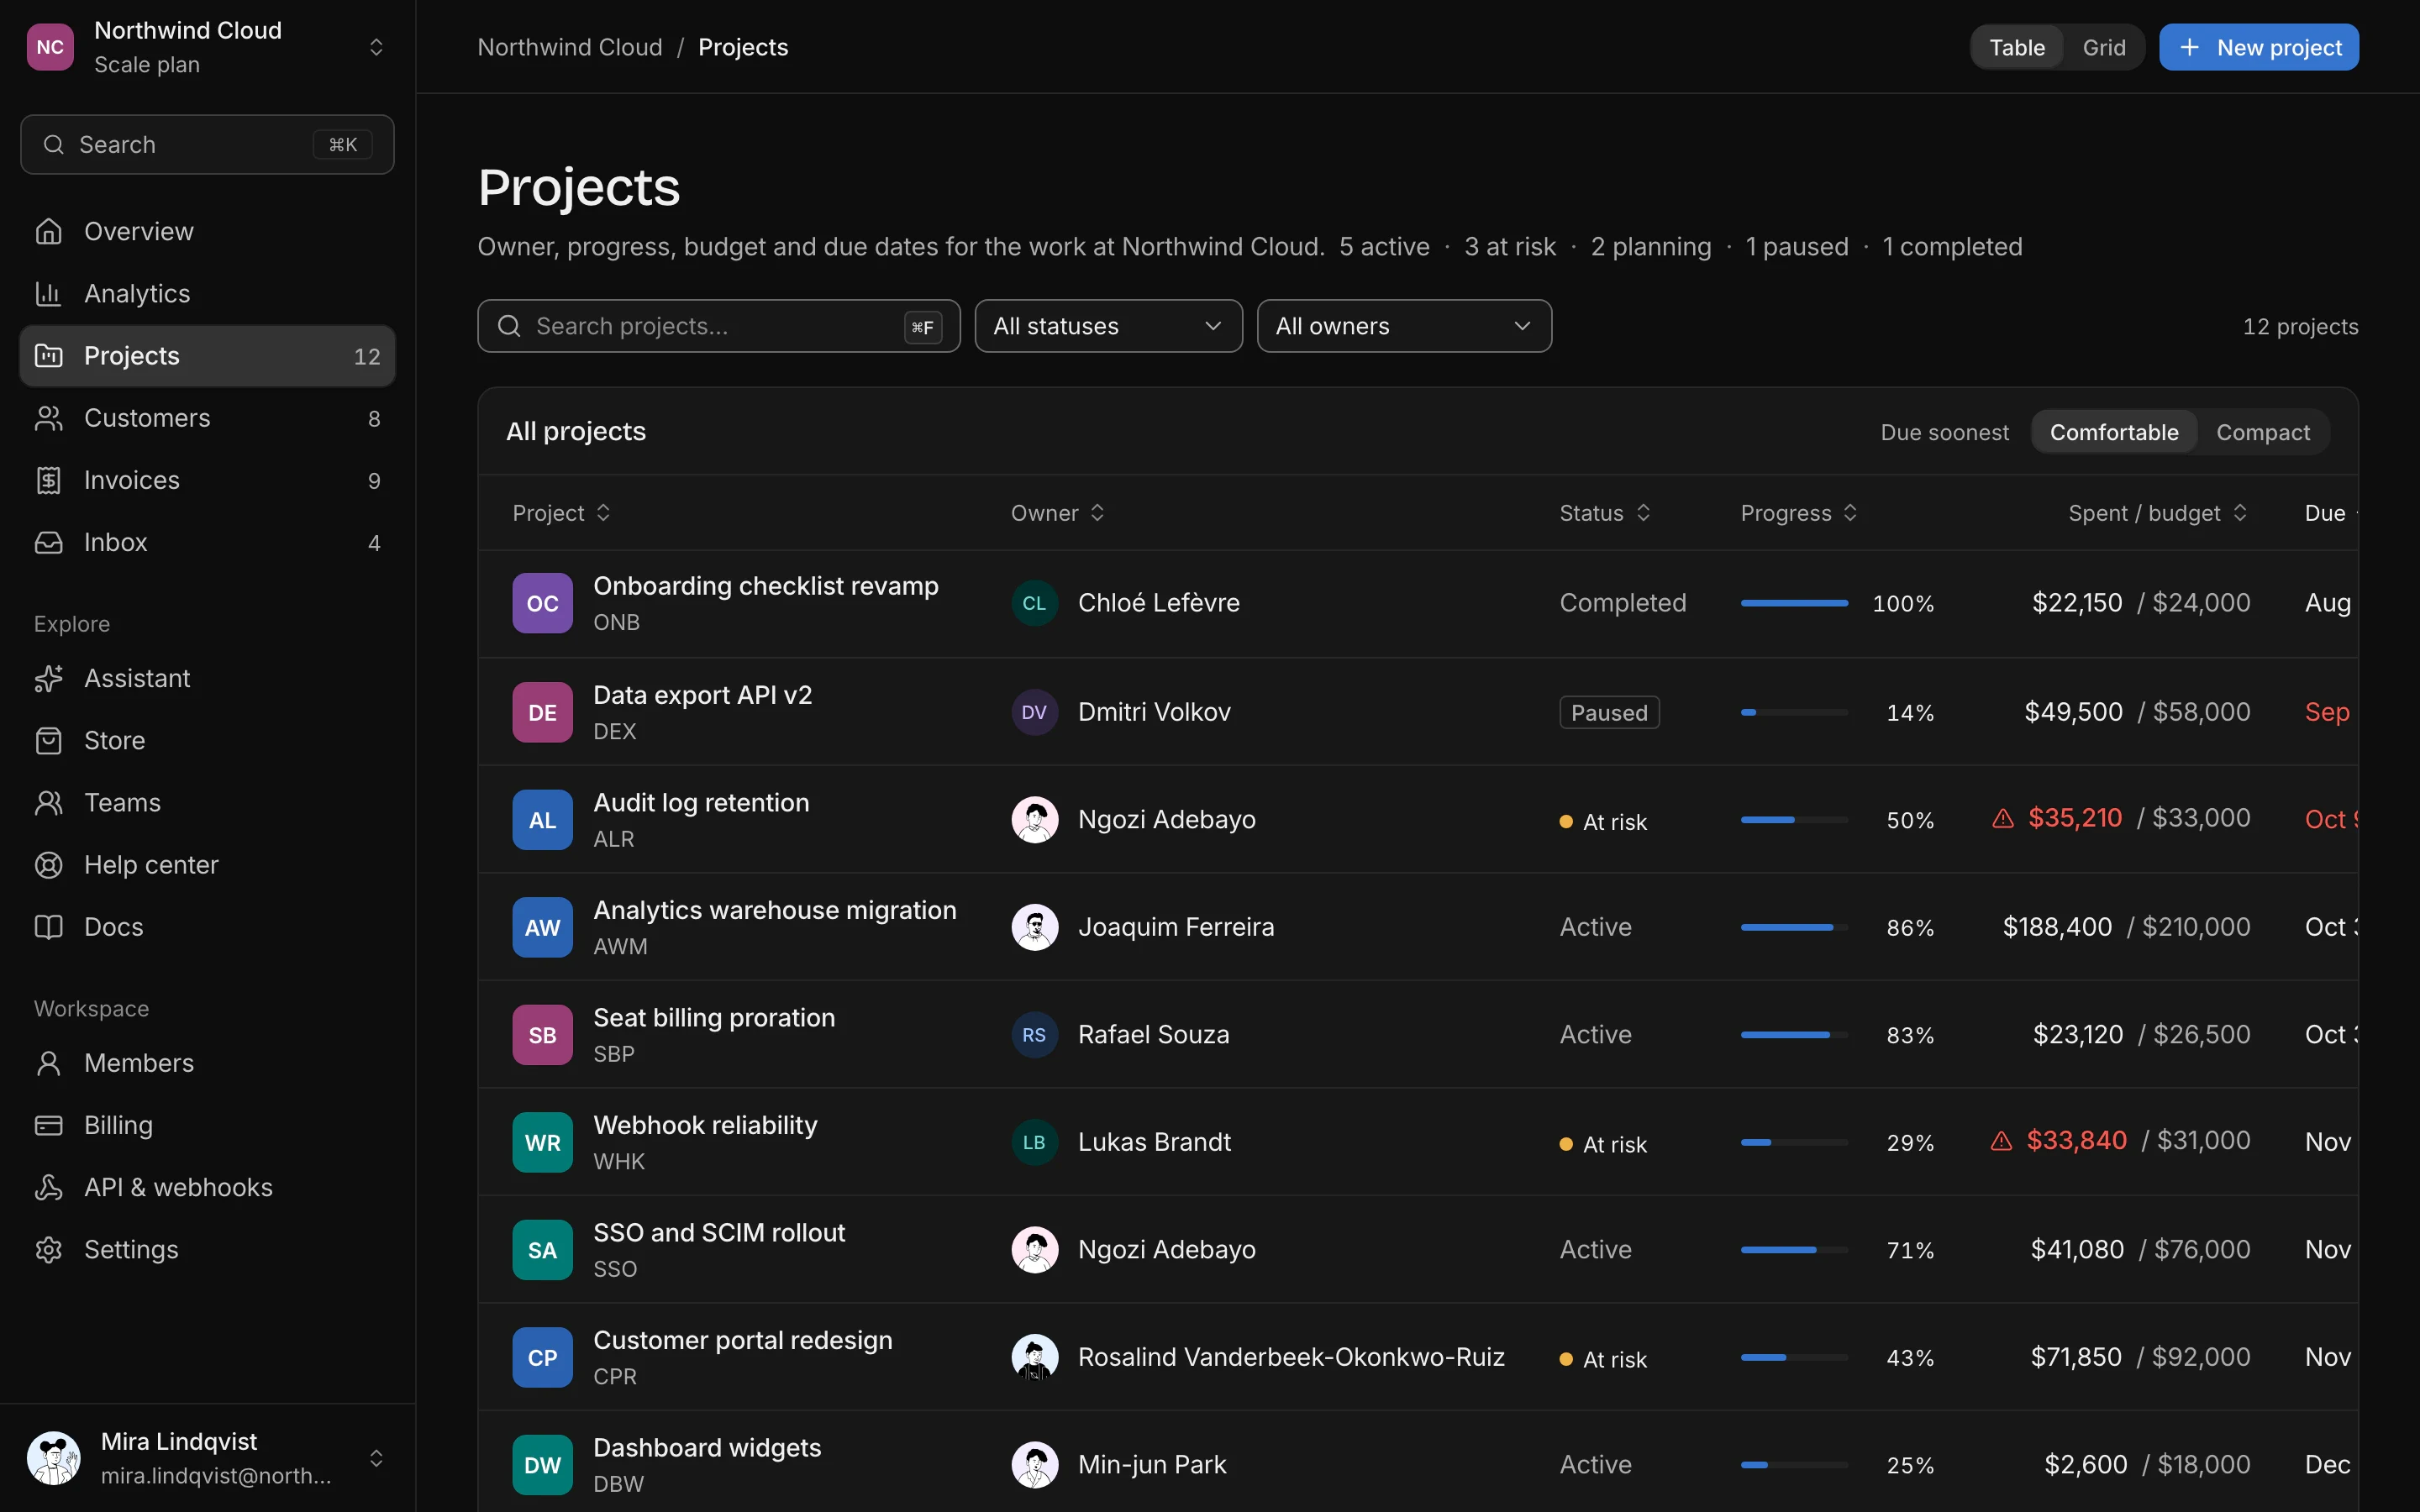Screen dimensions: 2420x1512
Task: Sort by Status column header
Action: click(1604, 513)
